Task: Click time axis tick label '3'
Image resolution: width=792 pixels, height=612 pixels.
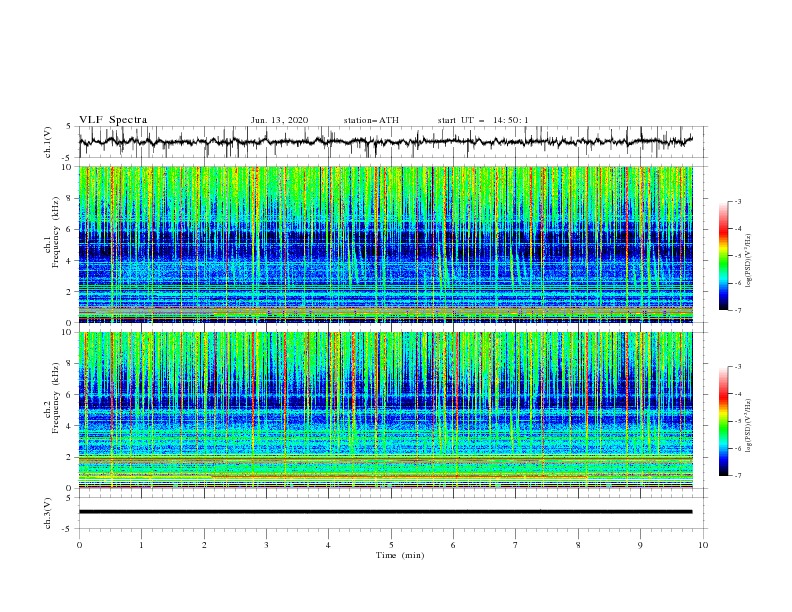Action: pyautogui.click(x=266, y=545)
